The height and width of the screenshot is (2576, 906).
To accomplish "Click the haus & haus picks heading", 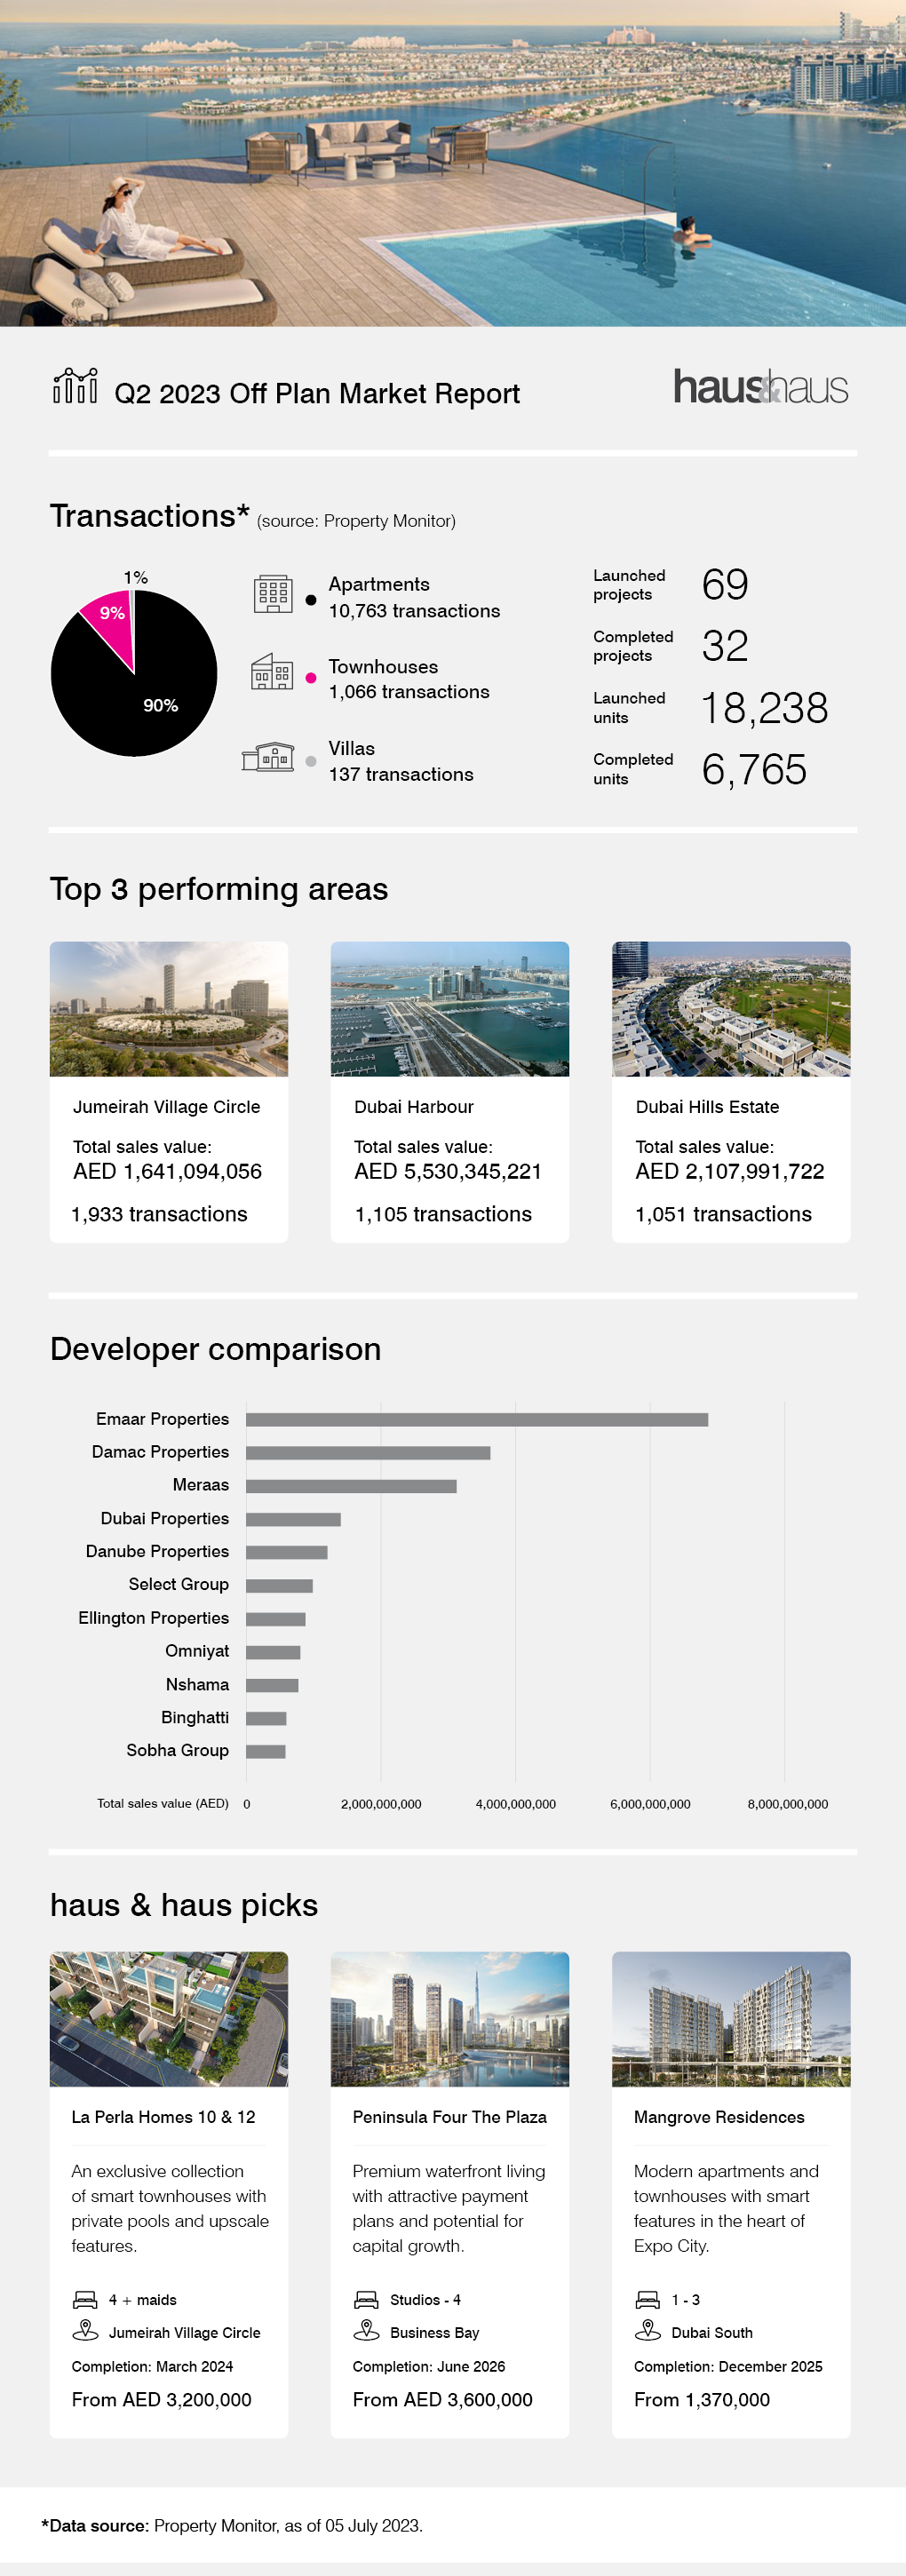I will point(184,1905).
